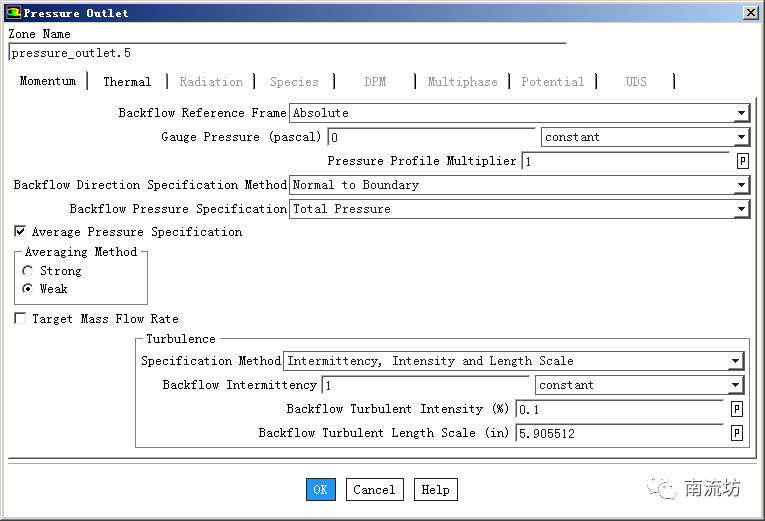Open Backflow Reference Frame dropdown
This screenshot has width=765, height=521.
tap(741, 114)
